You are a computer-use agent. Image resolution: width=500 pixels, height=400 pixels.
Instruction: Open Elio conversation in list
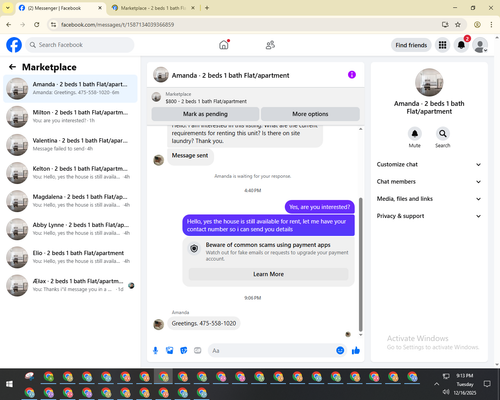pyautogui.click(x=70, y=257)
